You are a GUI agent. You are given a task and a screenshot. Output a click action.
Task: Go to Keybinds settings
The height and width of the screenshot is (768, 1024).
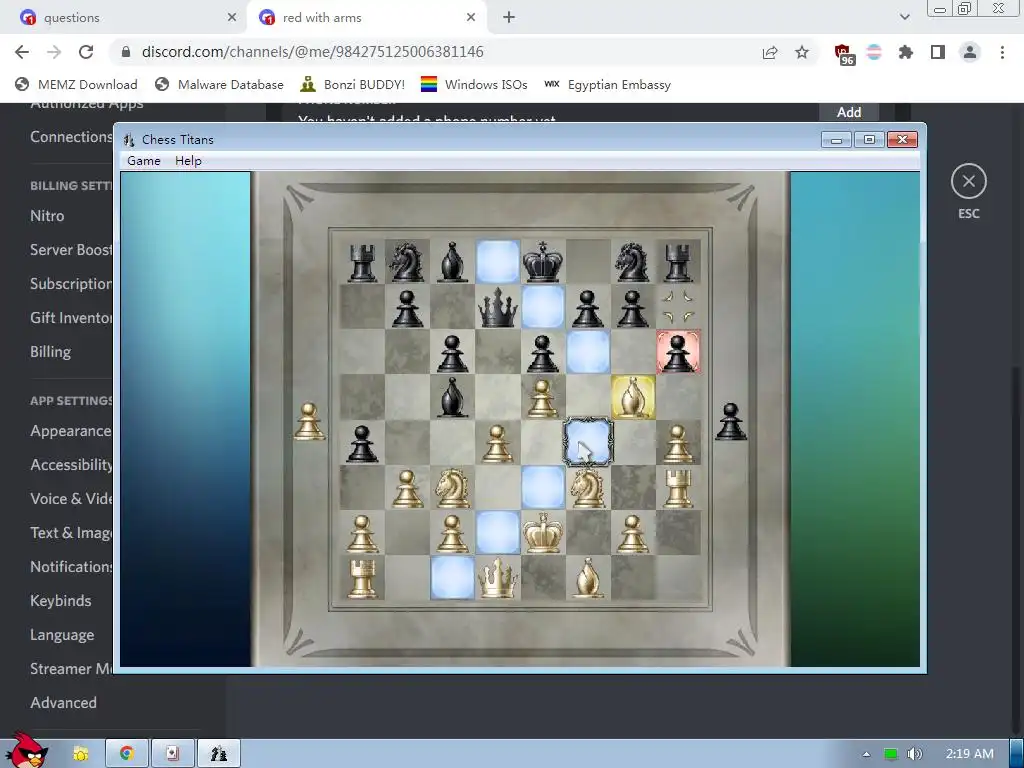tap(61, 601)
